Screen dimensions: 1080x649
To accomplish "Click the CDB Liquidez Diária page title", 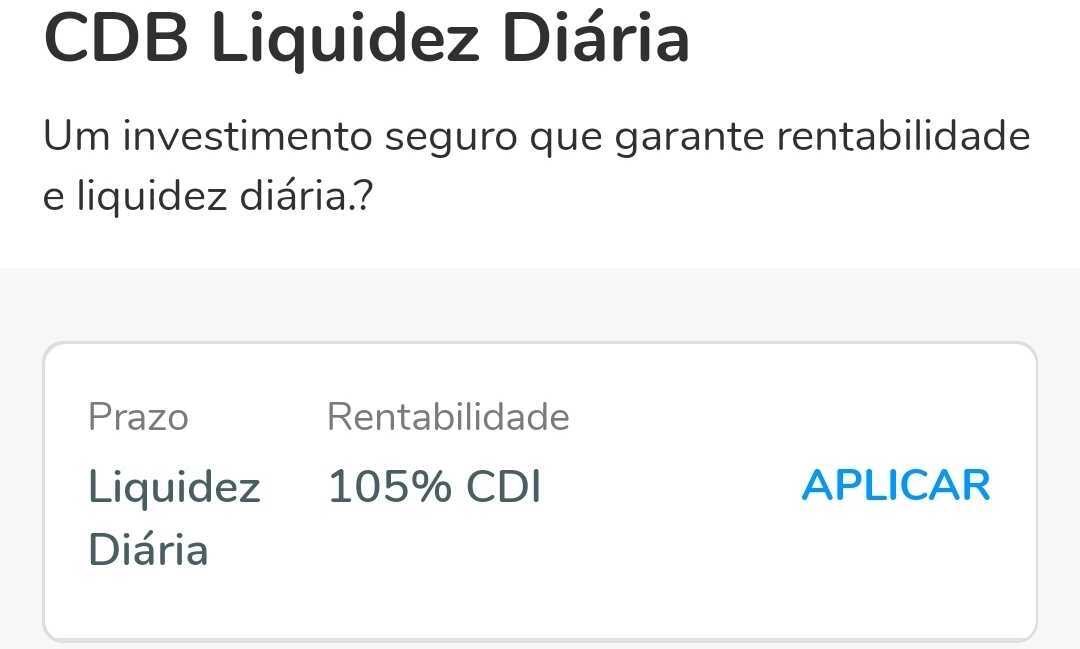I will (x=368, y=38).
